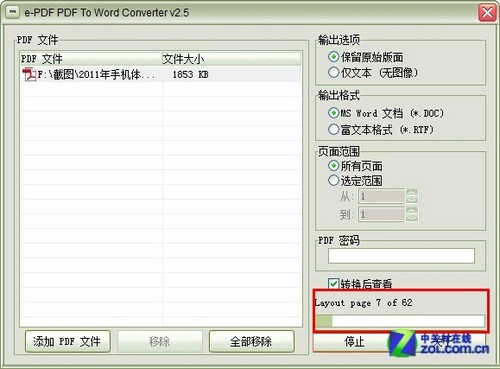Decrease the 从 page spinner value
The height and width of the screenshot is (369, 500).
point(412,200)
